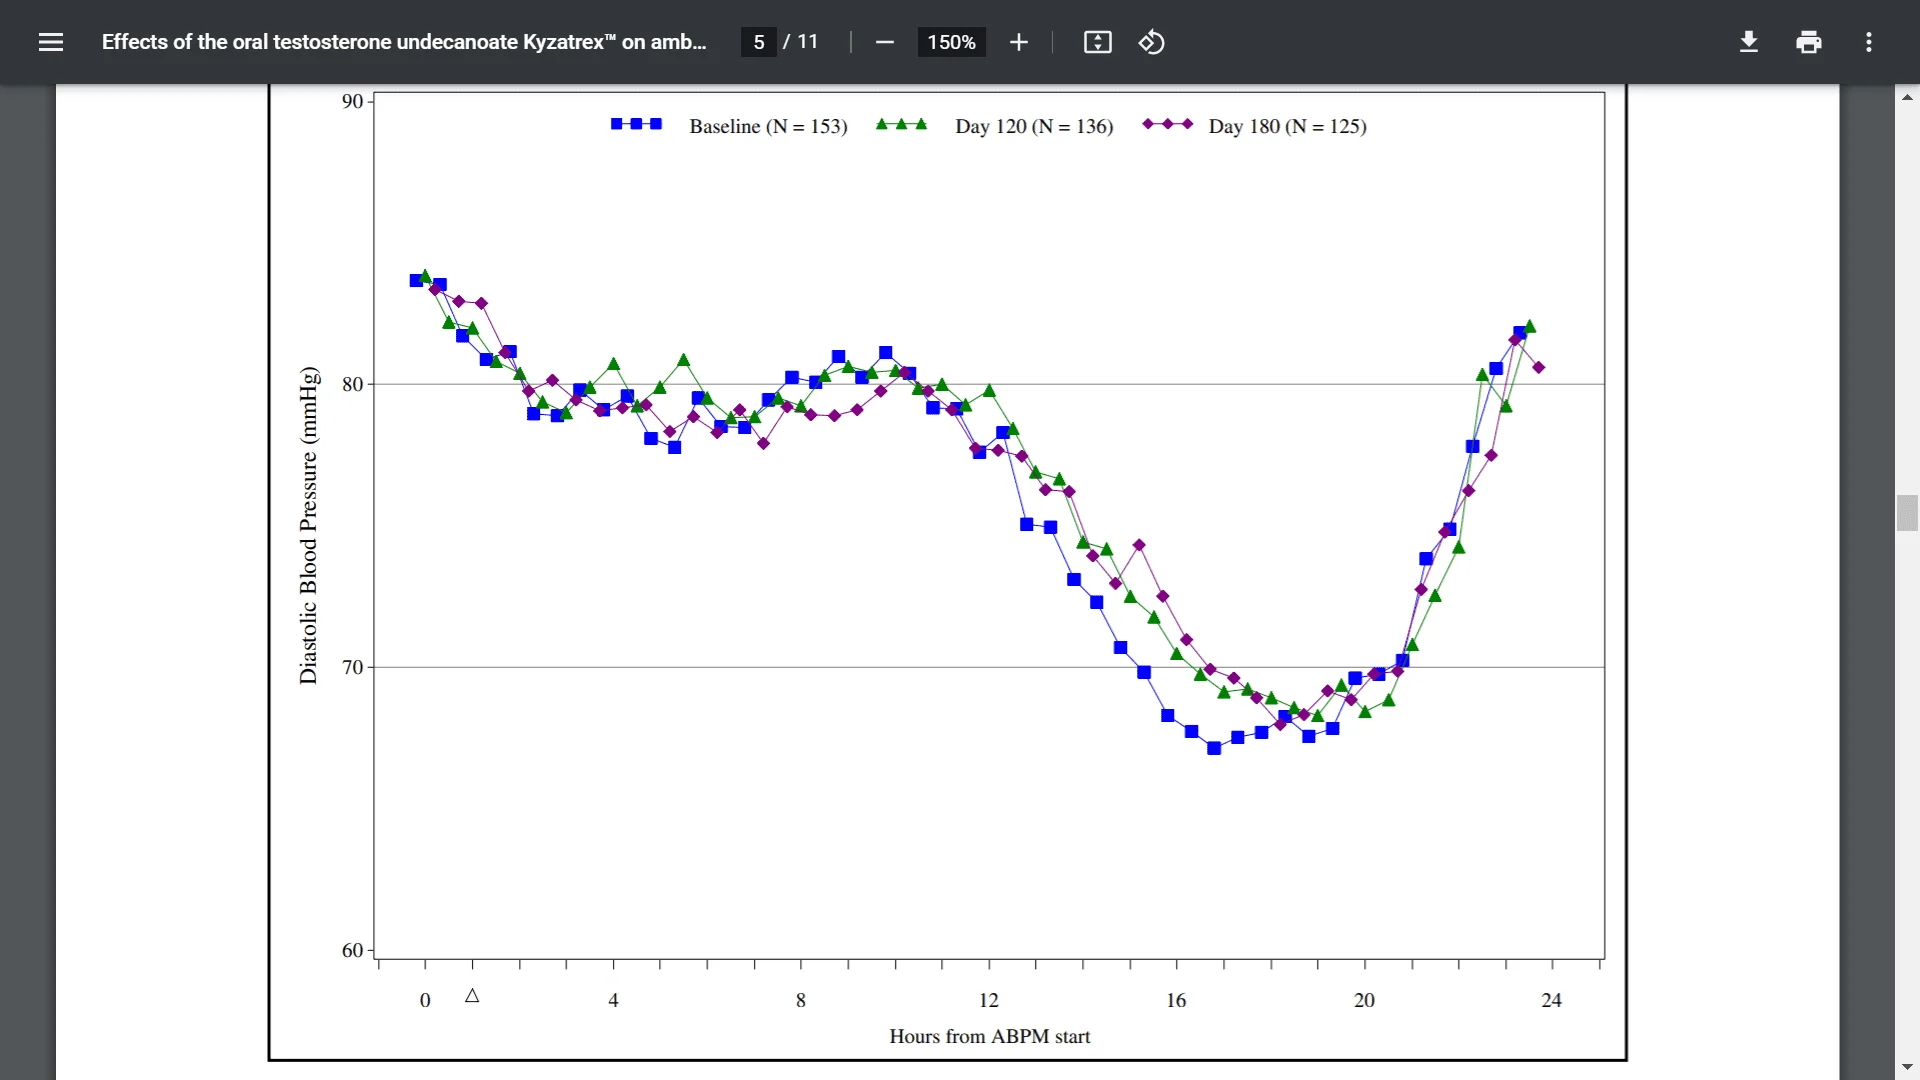Click the x-axis value 20
The width and height of the screenshot is (1920, 1080).
click(1364, 1000)
